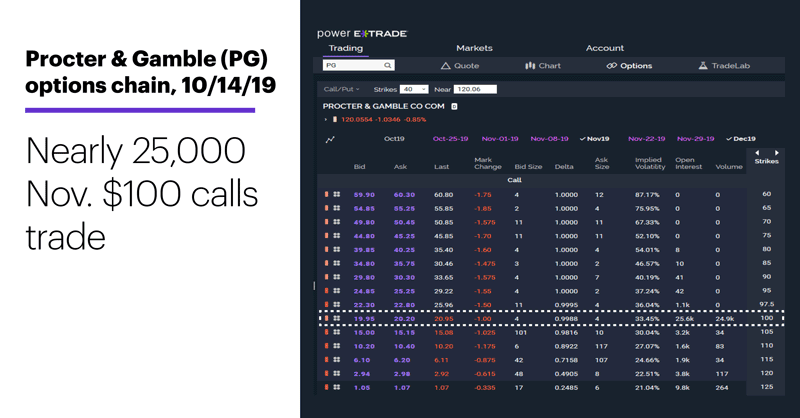
Task: Click grid icon on the 115 strike row
Action: (x=337, y=360)
